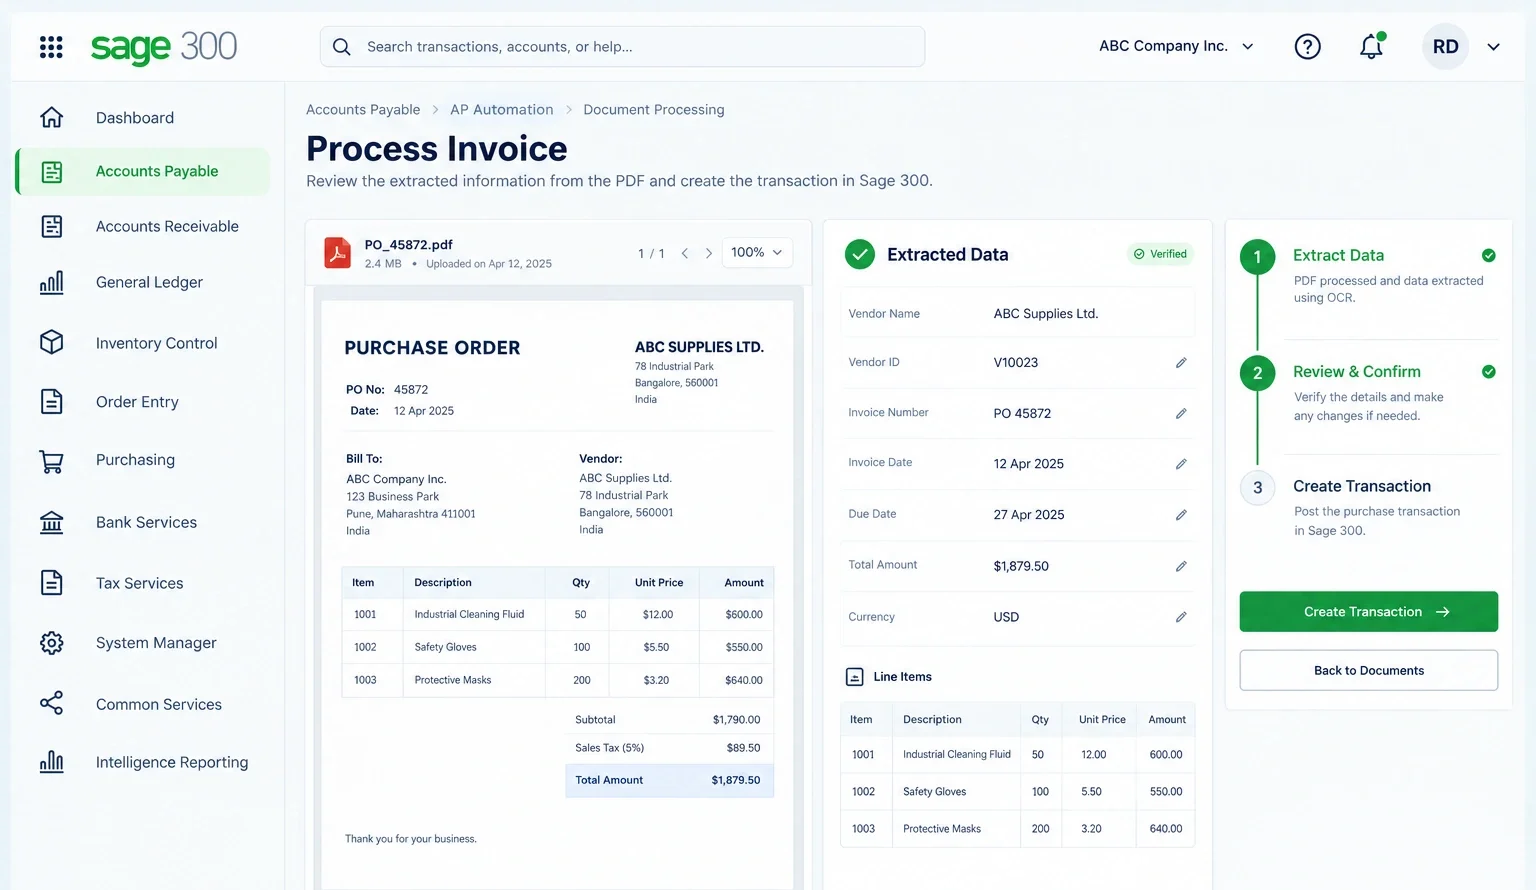1536x890 pixels.
Task: Click the Accounts Receivable sidebar icon
Action: point(52,227)
